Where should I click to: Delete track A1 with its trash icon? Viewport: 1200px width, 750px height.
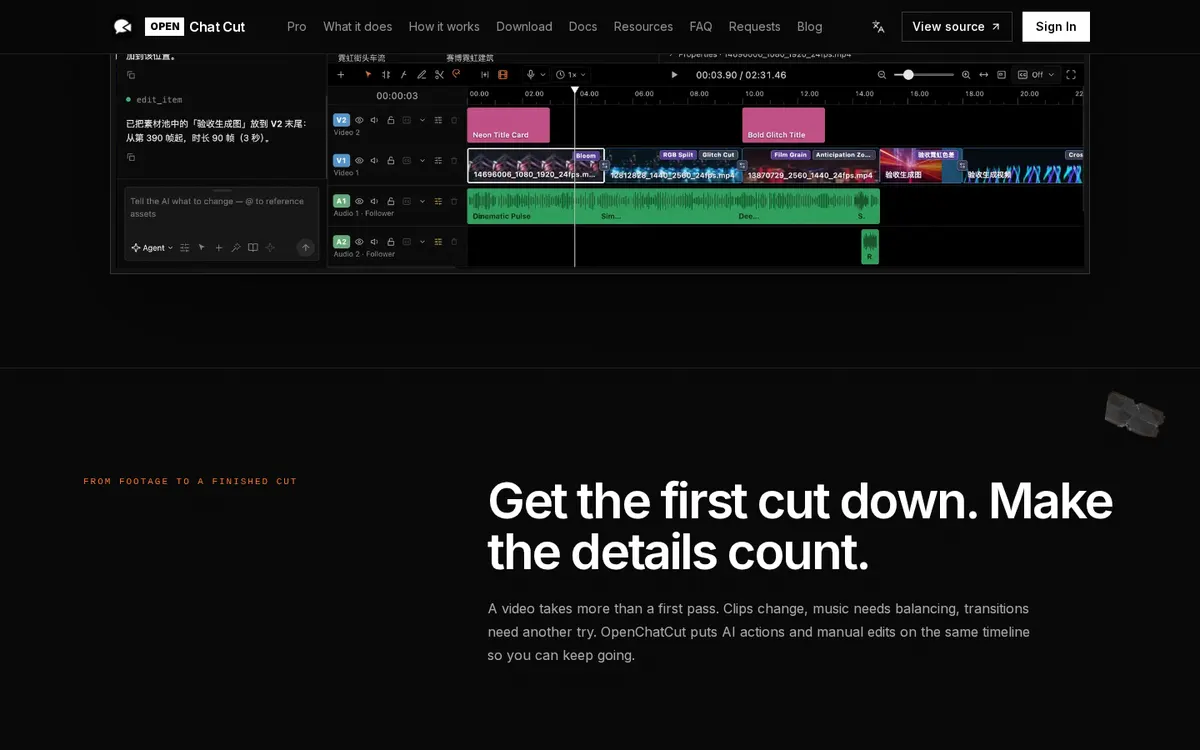[454, 201]
